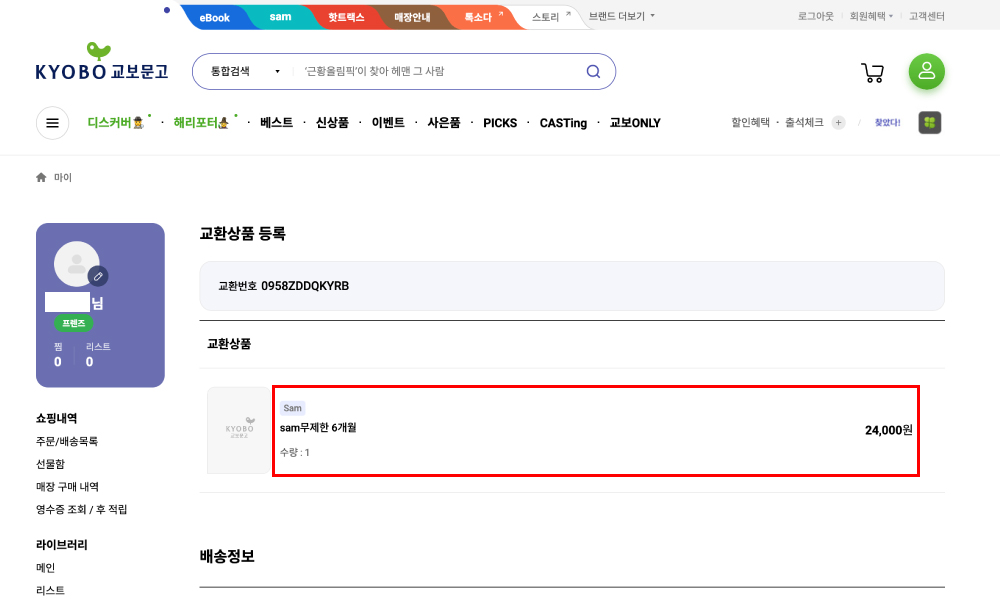
Task: Switch to the sam tab
Action: 280,17
